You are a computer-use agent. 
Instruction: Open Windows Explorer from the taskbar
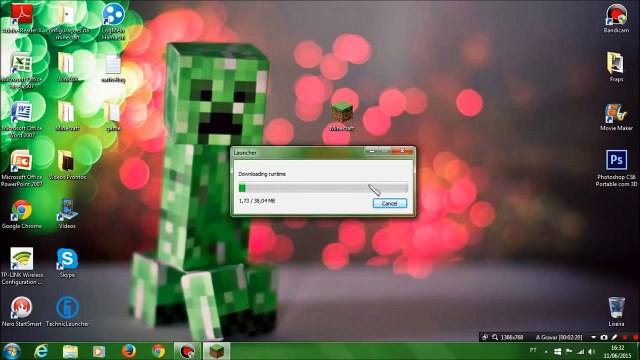click(70, 351)
